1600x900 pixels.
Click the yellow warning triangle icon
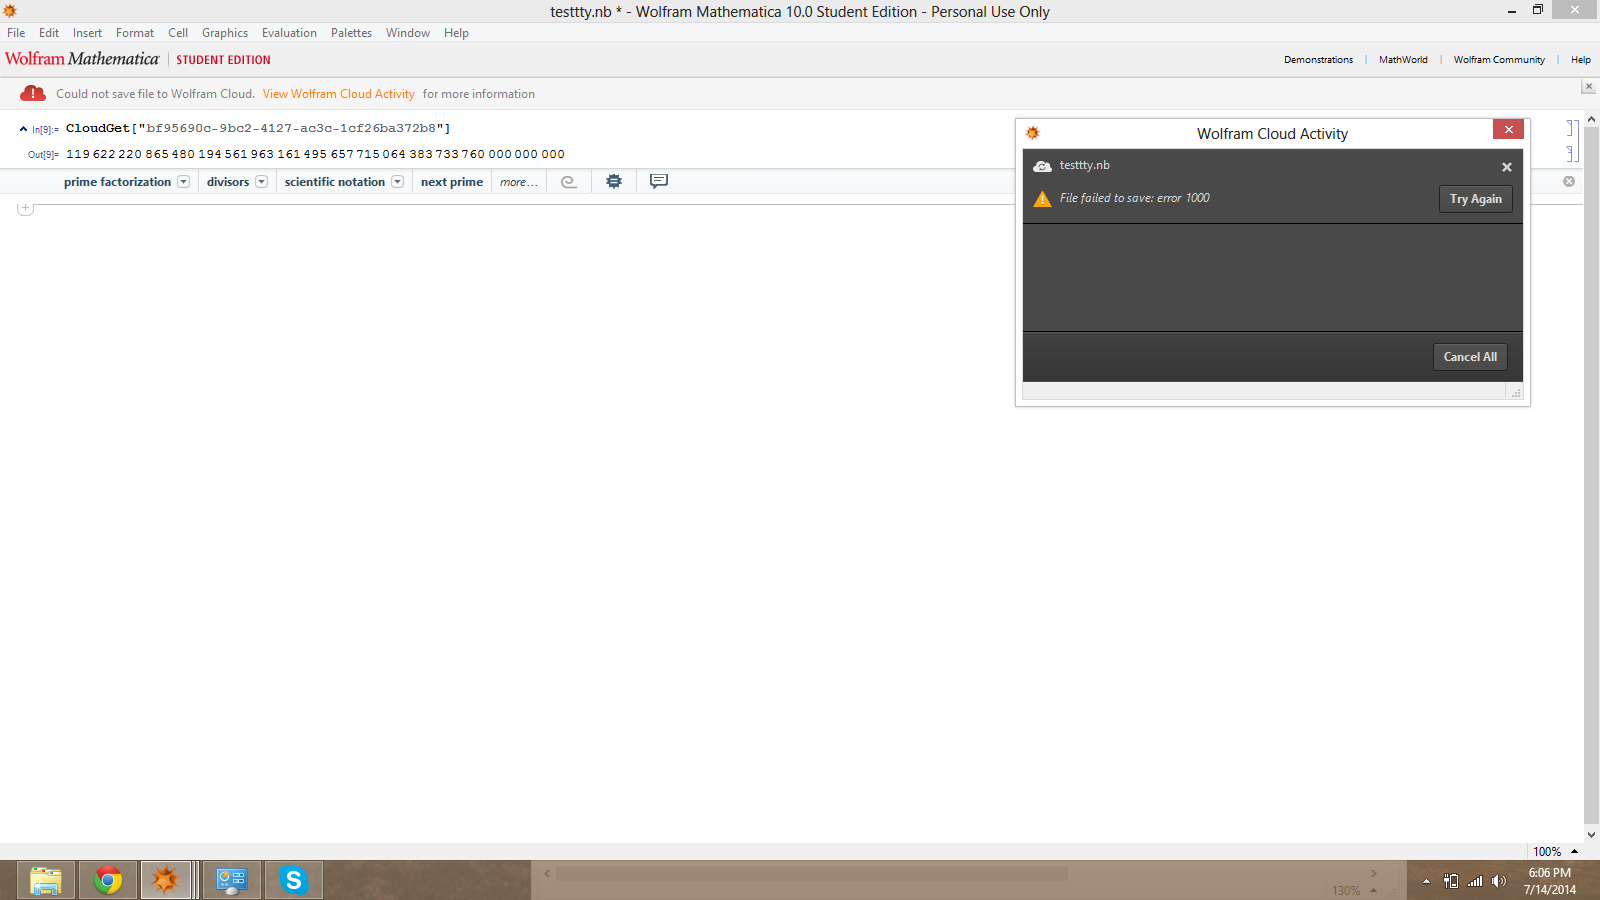click(x=1042, y=199)
